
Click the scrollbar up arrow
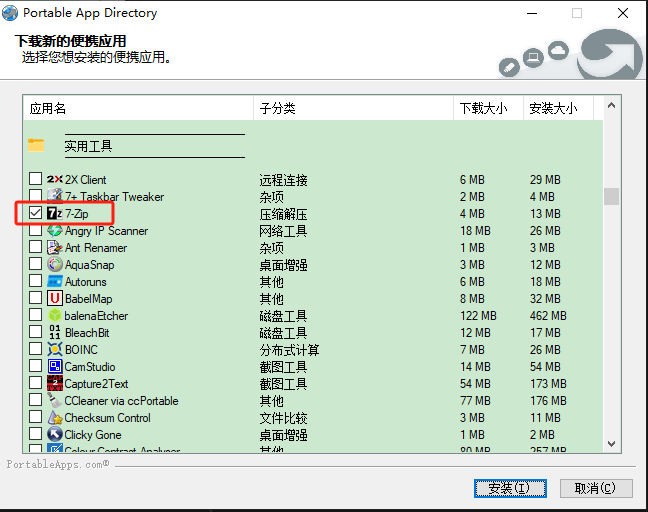(612, 106)
